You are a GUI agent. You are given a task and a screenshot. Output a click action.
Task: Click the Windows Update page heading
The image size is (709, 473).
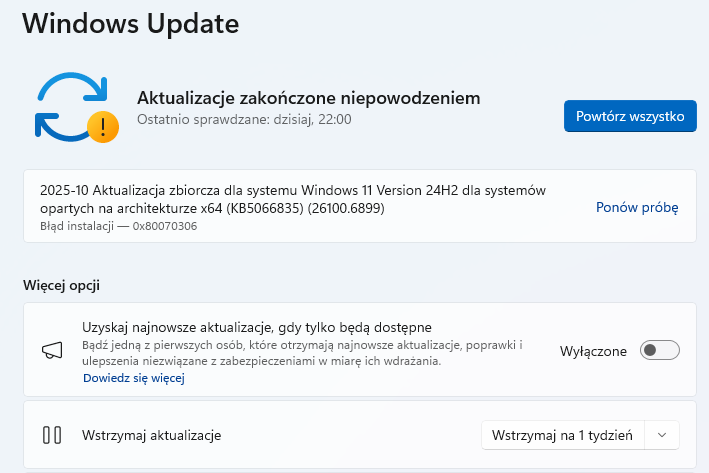point(130,23)
